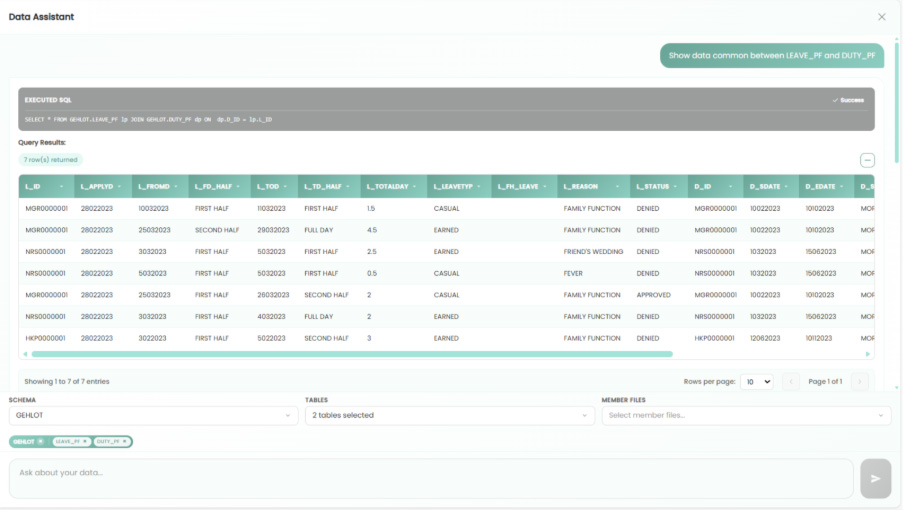This screenshot has height=510, width=903.
Task: Click the user message about LEAVE_PF and DUTY_PF
Action: (x=771, y=56)
